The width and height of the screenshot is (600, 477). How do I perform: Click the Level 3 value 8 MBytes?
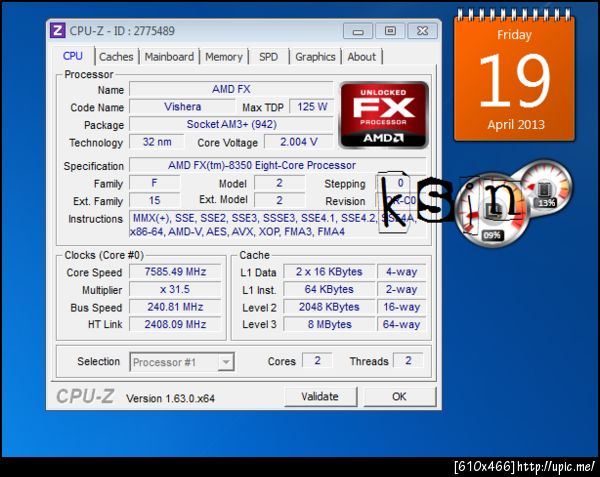pyautogui.click(x=329, y=324)
